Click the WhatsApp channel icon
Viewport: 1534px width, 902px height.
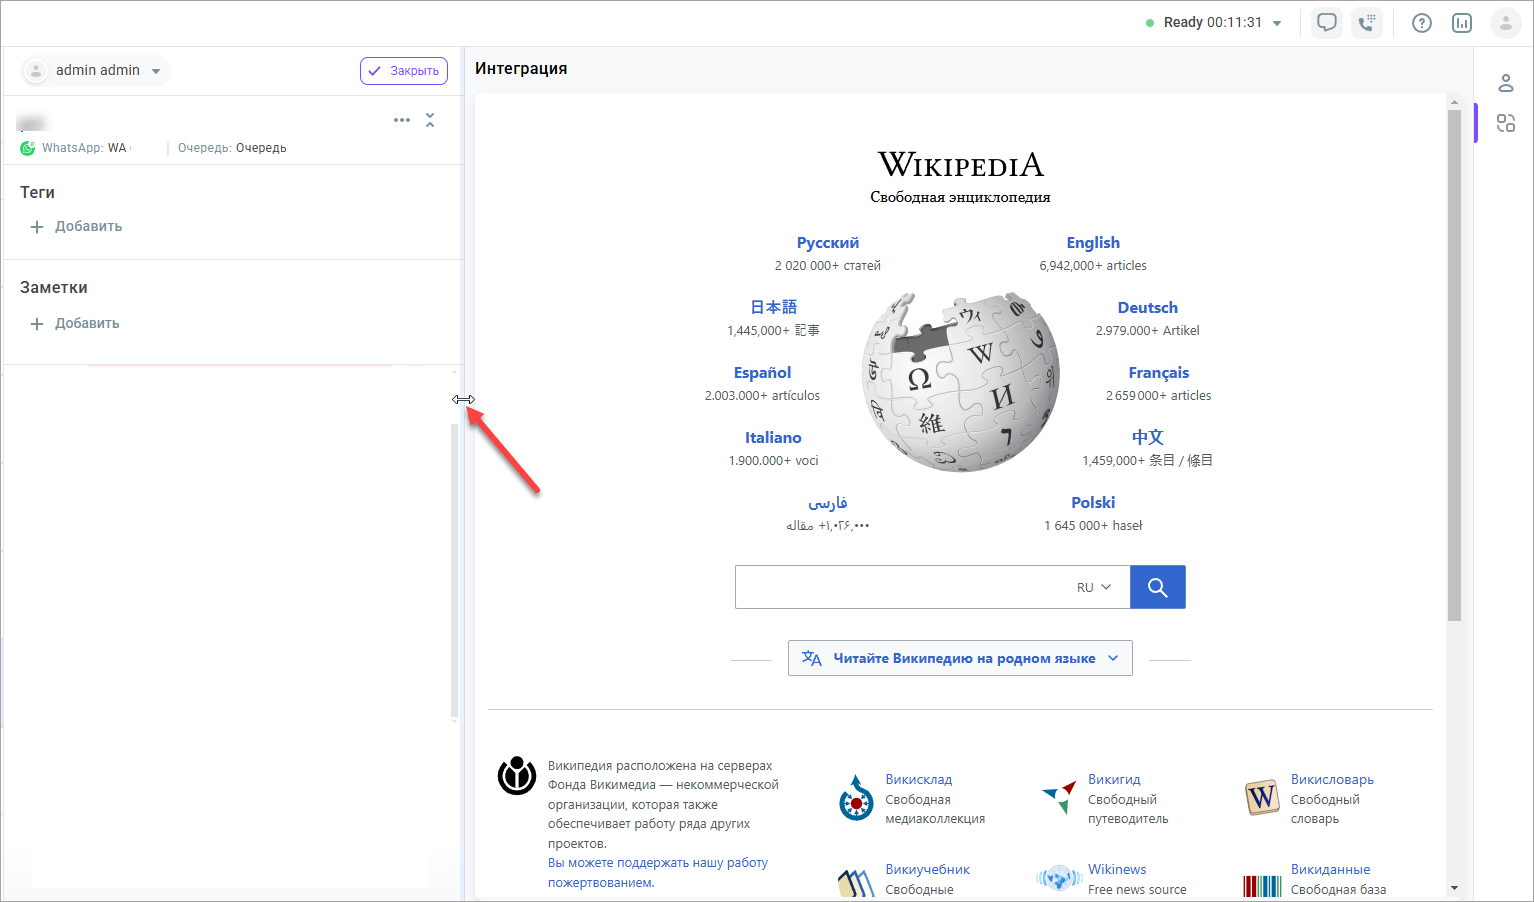(28, 148)
